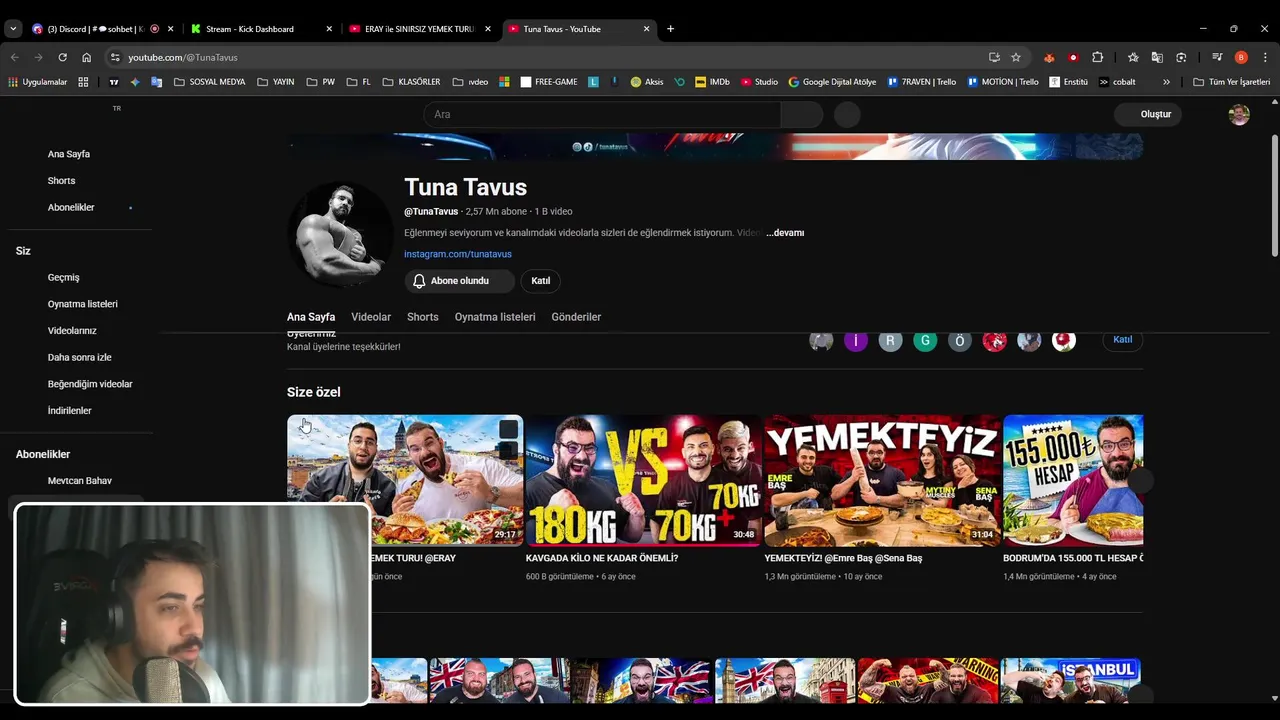
Task: Show next videos in Size özel row
Action: [1141, 481]
